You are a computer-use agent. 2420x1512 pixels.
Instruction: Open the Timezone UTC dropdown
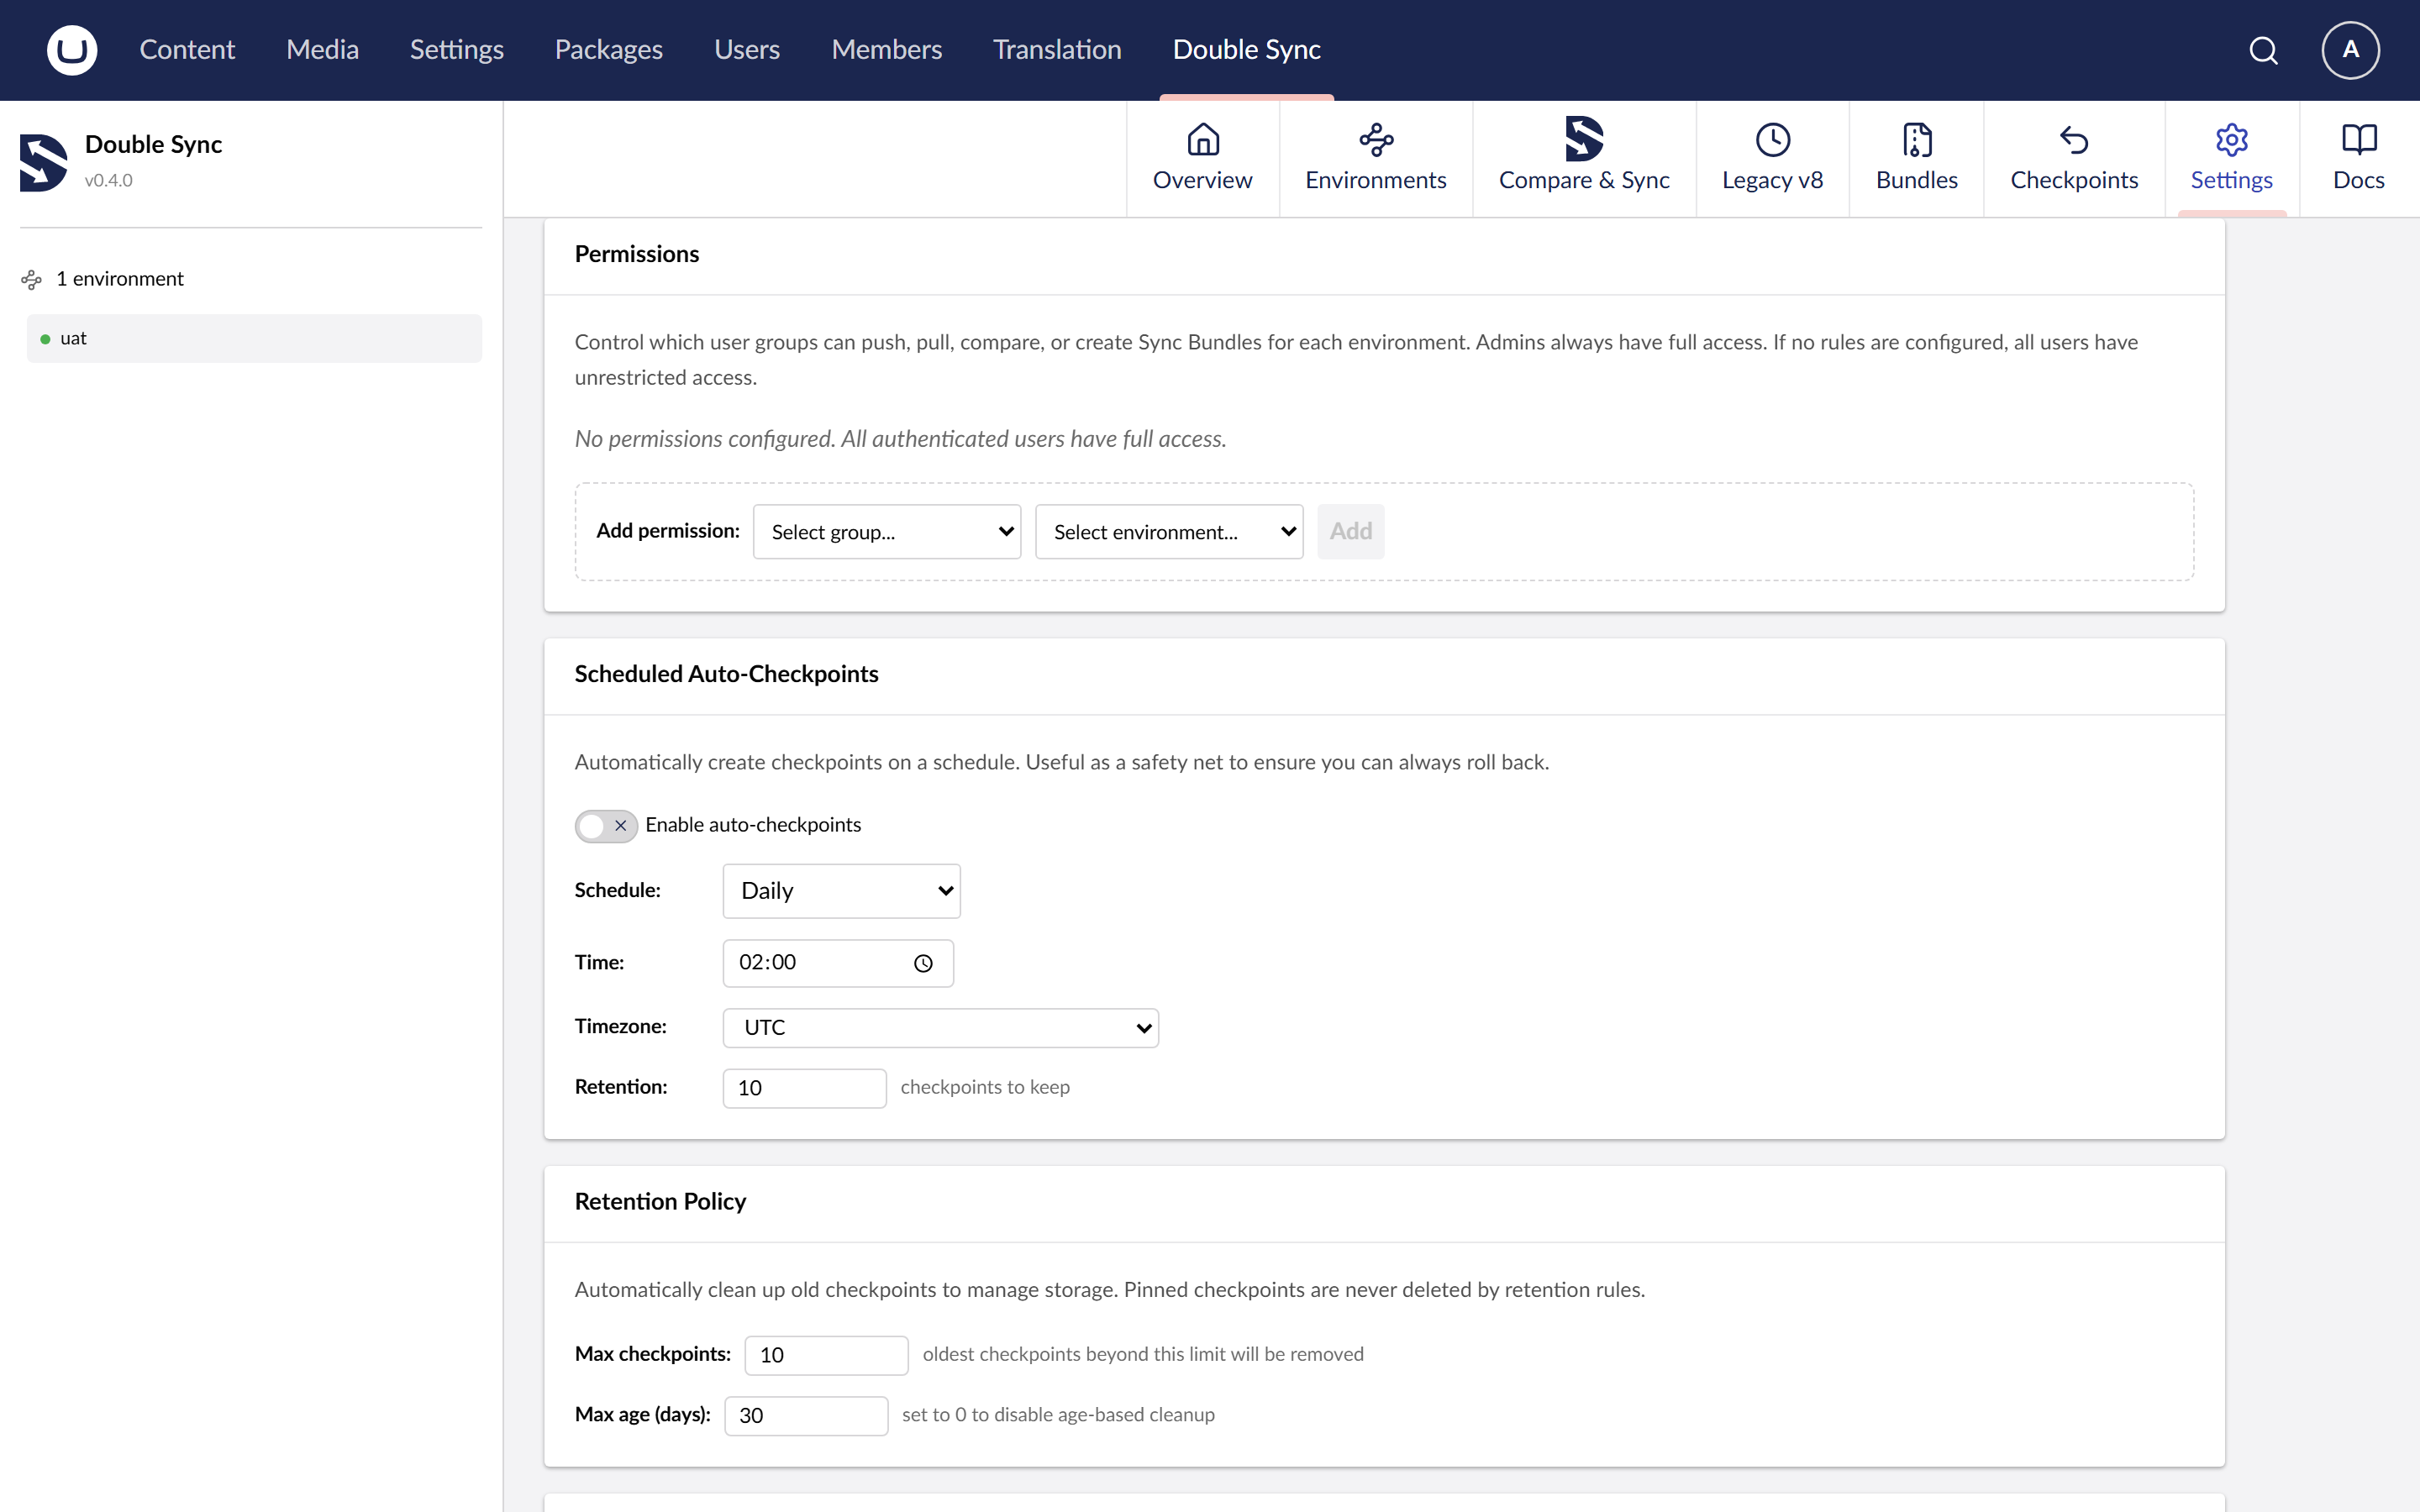[941, 1028]
